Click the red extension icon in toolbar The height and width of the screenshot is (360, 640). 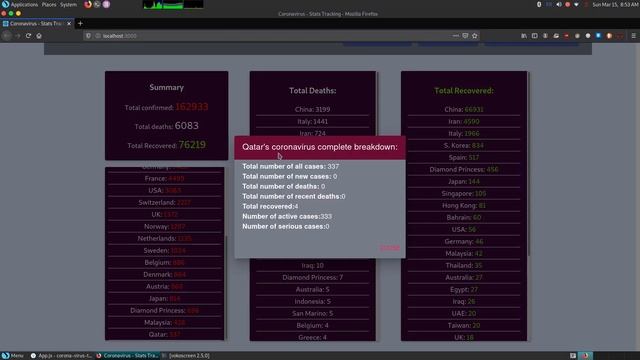click(x=567, y=36)
